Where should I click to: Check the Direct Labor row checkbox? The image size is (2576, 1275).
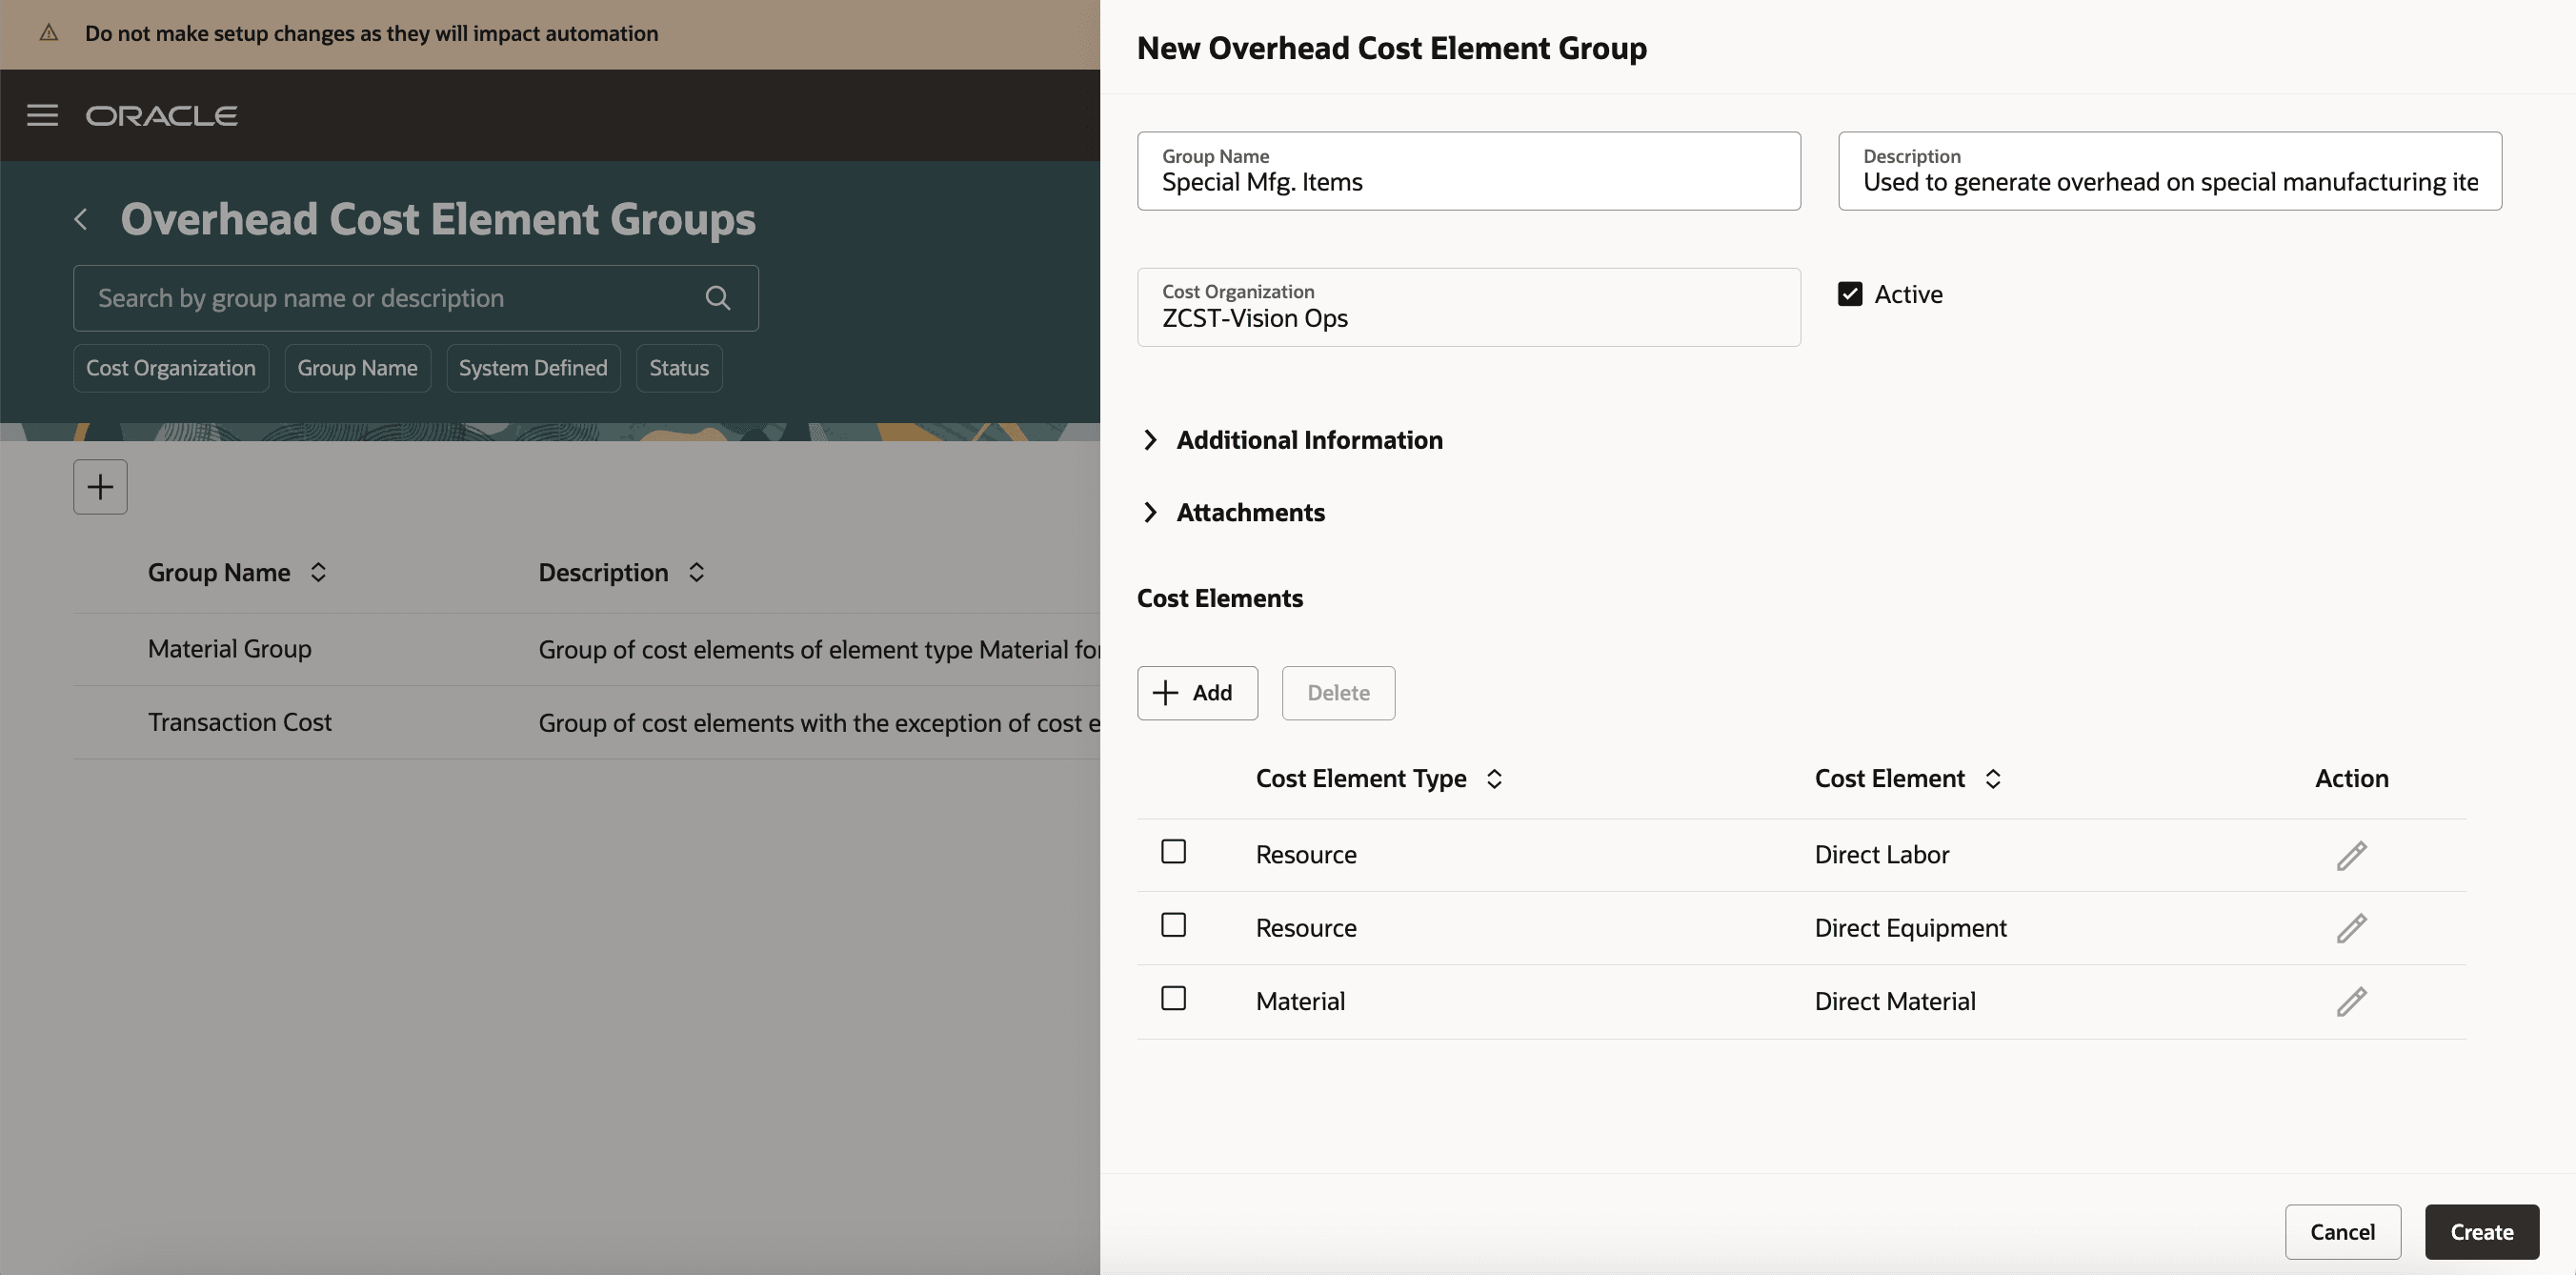coord(1173,852)
